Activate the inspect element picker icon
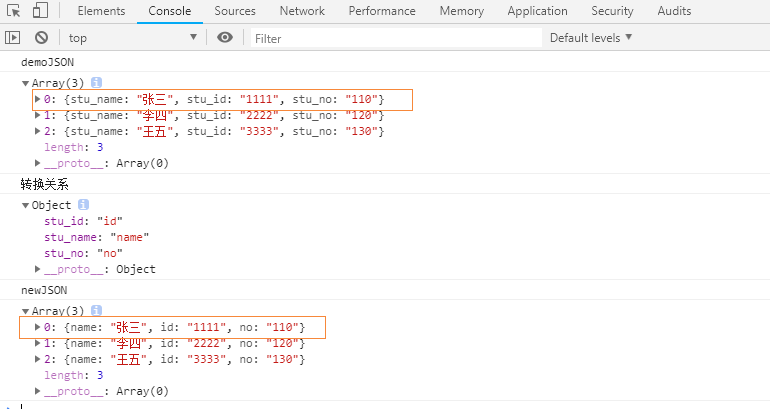 click(13, 11)
